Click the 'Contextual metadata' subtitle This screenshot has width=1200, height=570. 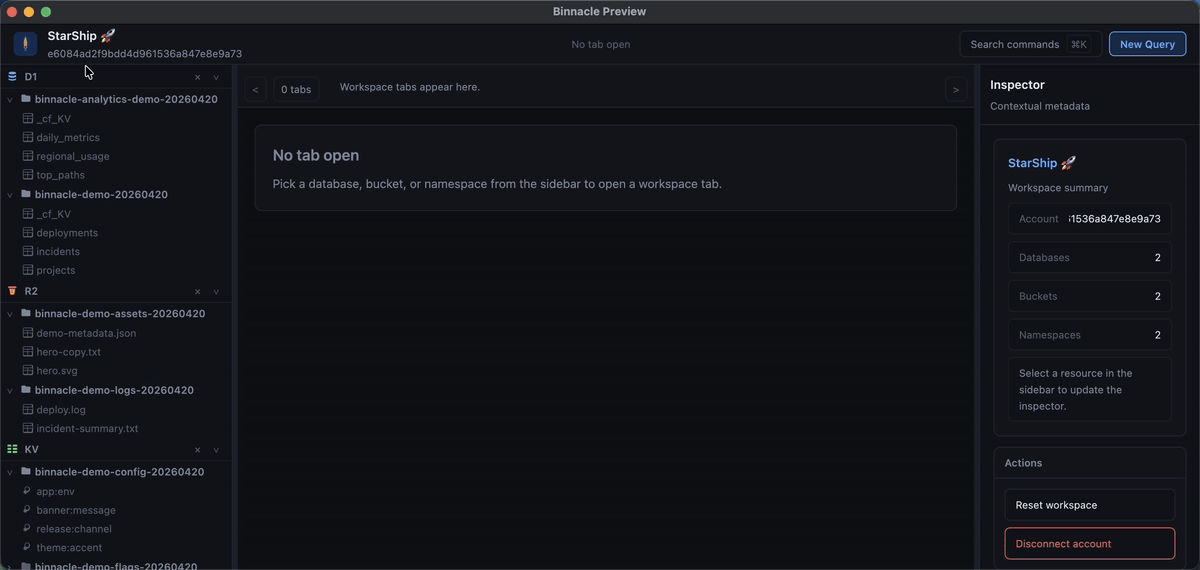click(1040, 106)
